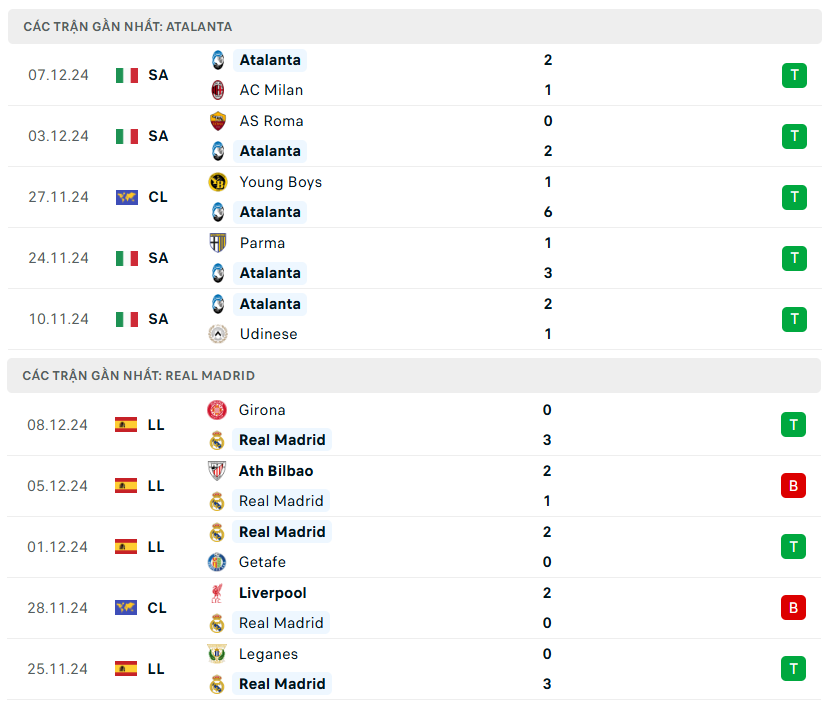Click the Parma club crest

click(218, 243)
